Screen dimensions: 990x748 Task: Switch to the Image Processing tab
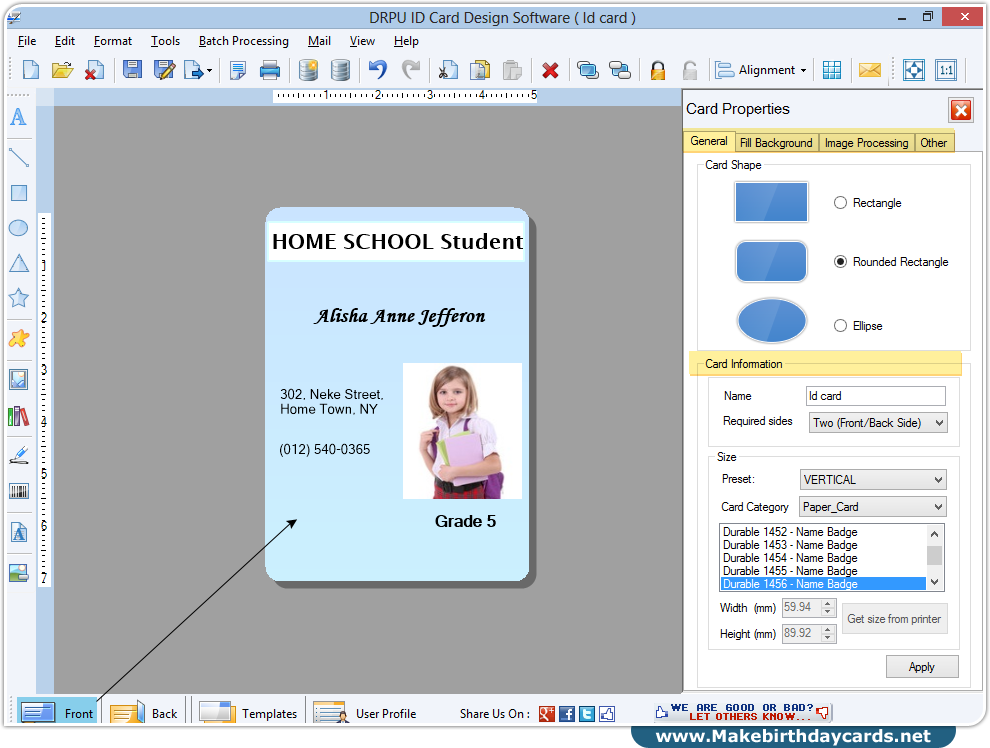pos(866,143)
